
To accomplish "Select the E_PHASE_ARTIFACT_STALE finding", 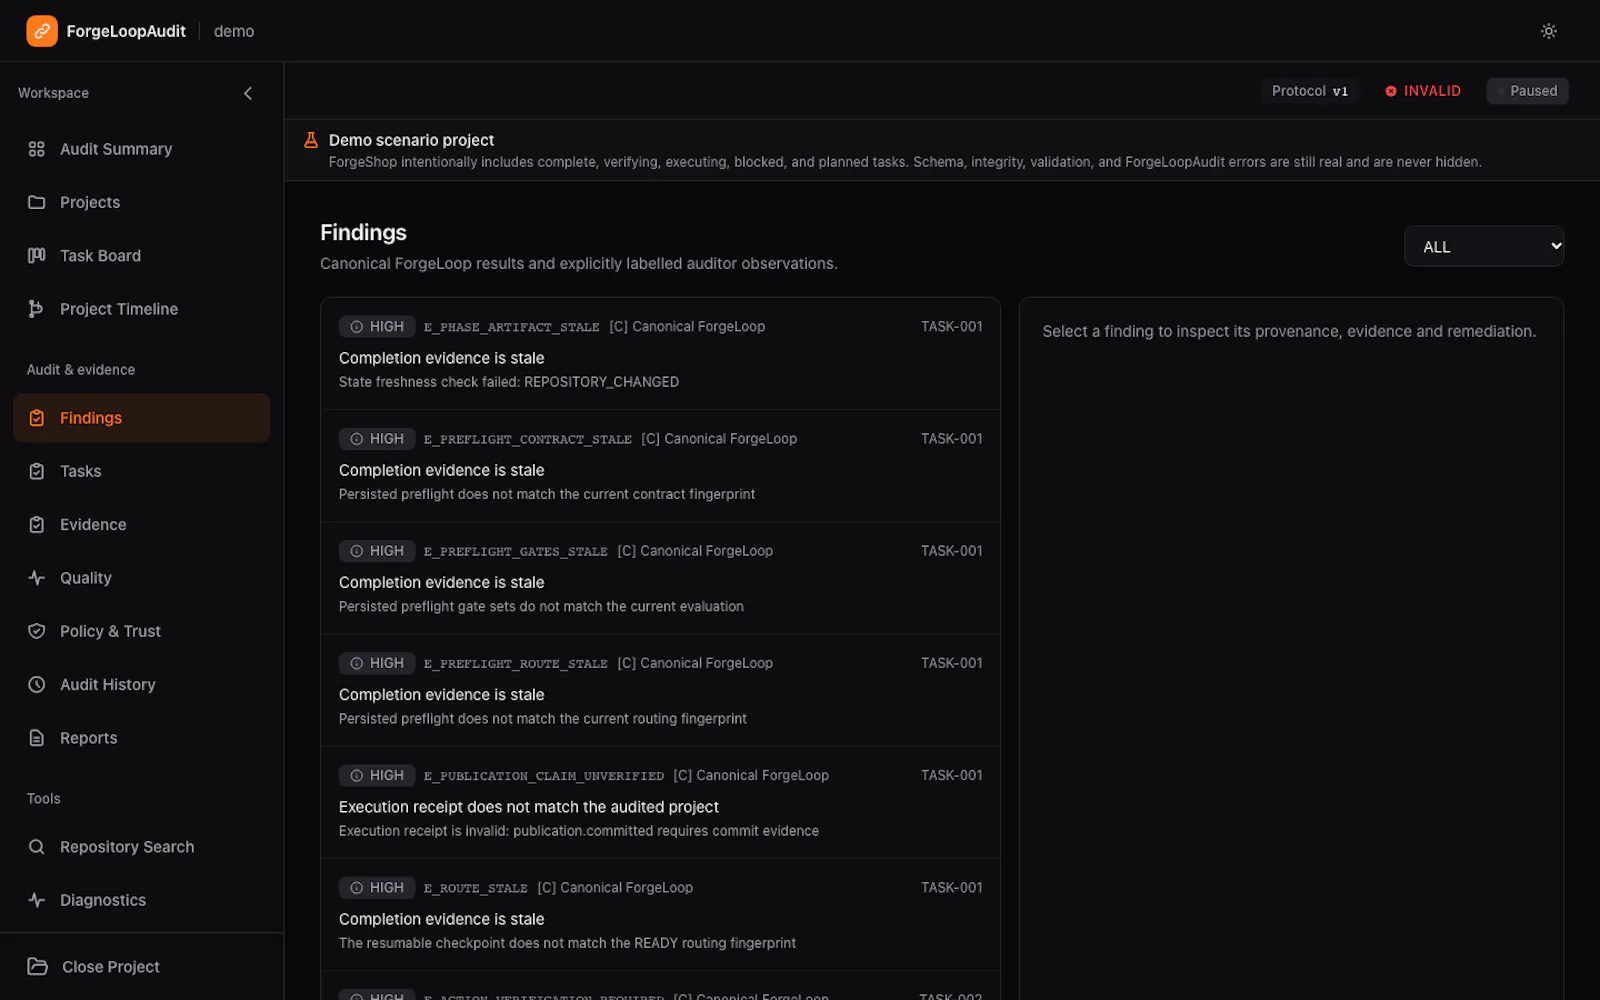I will pos(660,354).
